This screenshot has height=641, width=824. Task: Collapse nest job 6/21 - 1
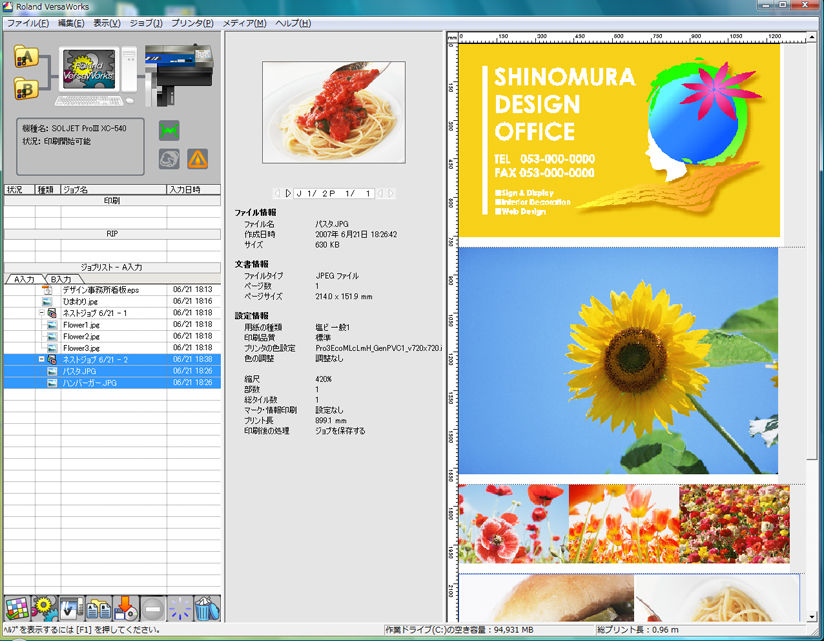tap(41, 313)
